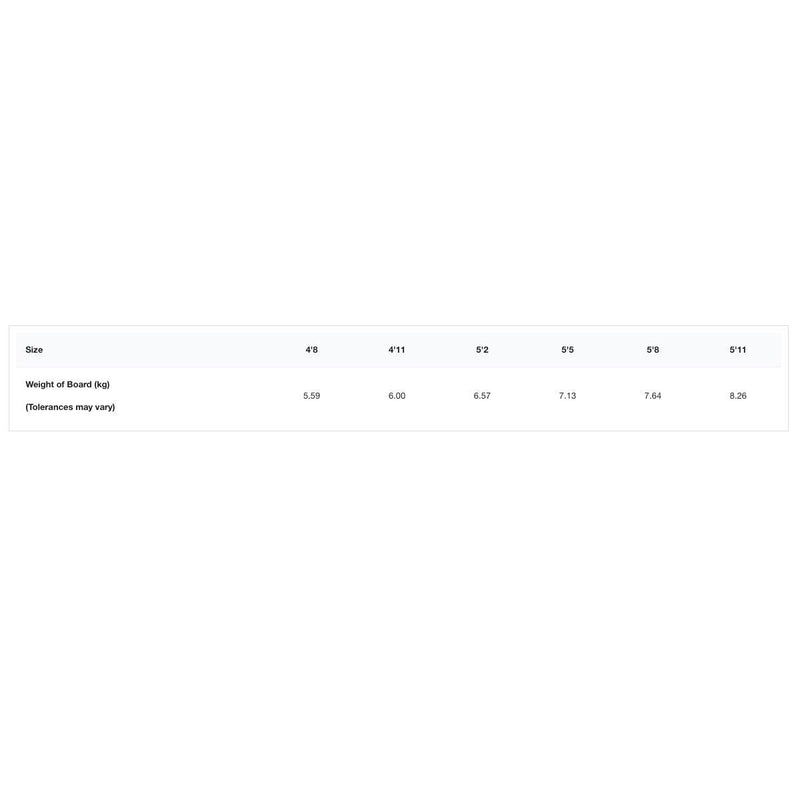Click the blank white area above the table
Image resolution: width=800 pixels, height=800 pixels.
(x=400, y=160)
